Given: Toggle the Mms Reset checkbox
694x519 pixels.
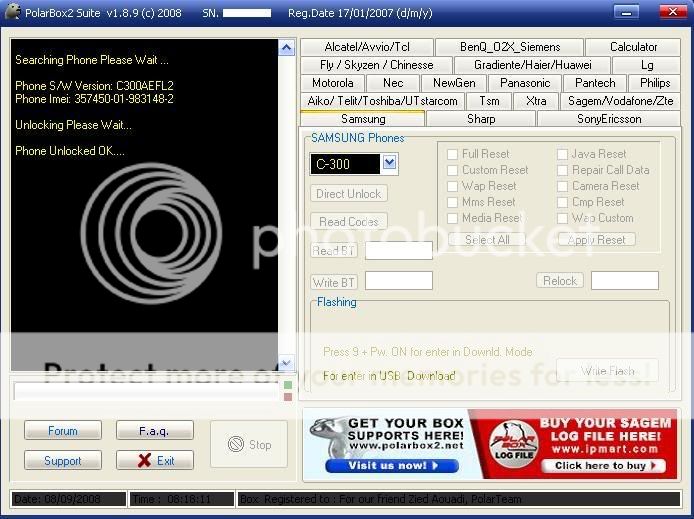Looking at the screenshot, I should pyautogui.click(x=452, y=202).
